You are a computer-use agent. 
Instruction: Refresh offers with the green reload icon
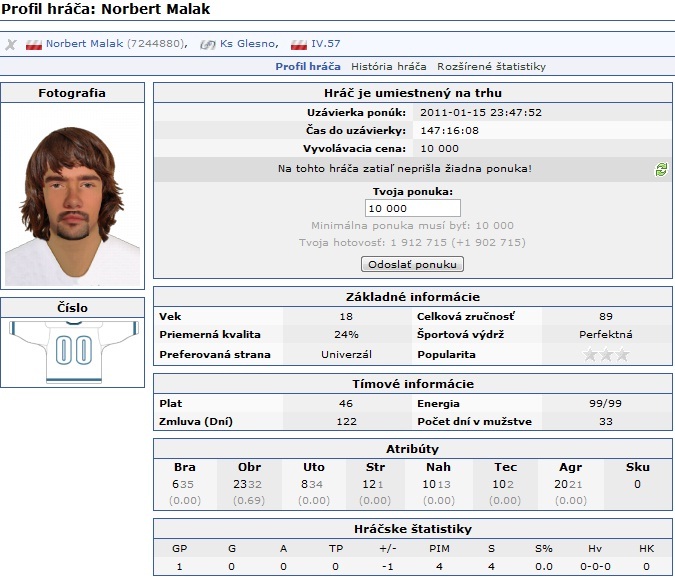[661, 169]
